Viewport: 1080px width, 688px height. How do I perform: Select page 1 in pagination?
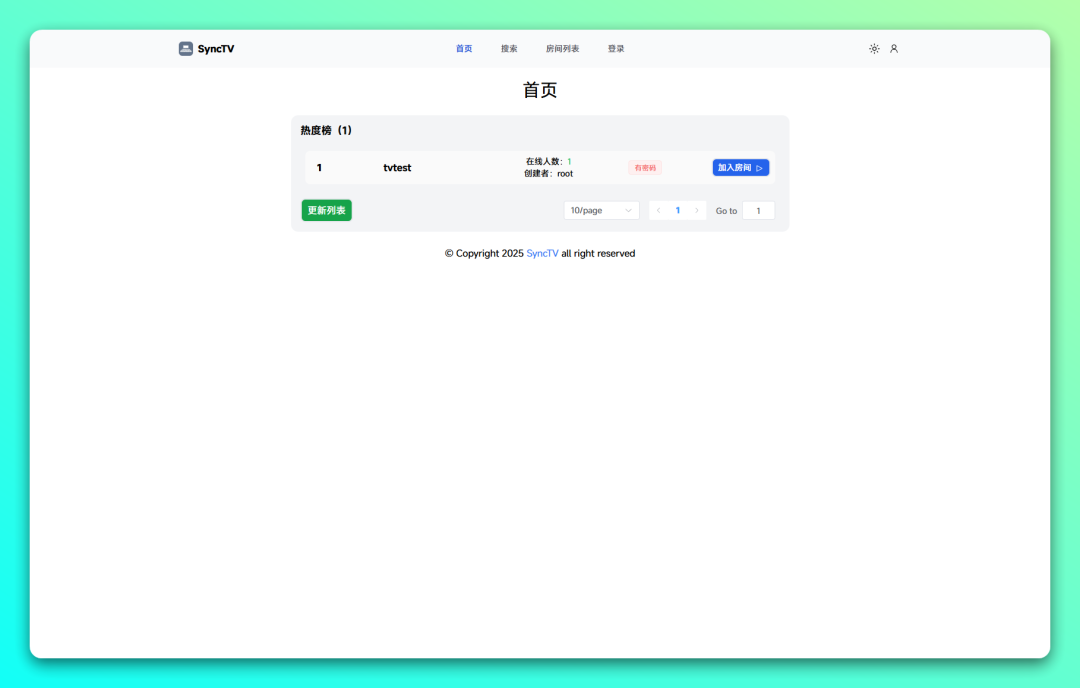click(x=678, y=210)
